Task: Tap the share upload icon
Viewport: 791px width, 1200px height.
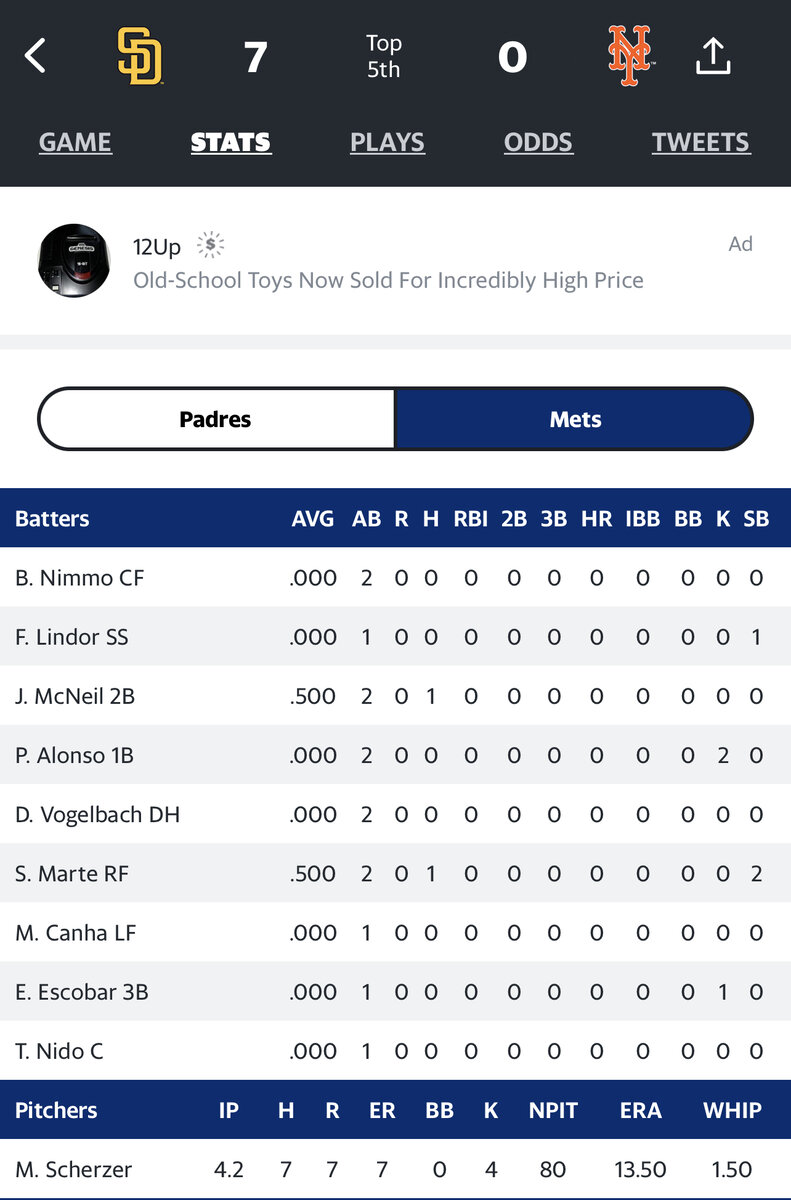Action: (713, 56)
